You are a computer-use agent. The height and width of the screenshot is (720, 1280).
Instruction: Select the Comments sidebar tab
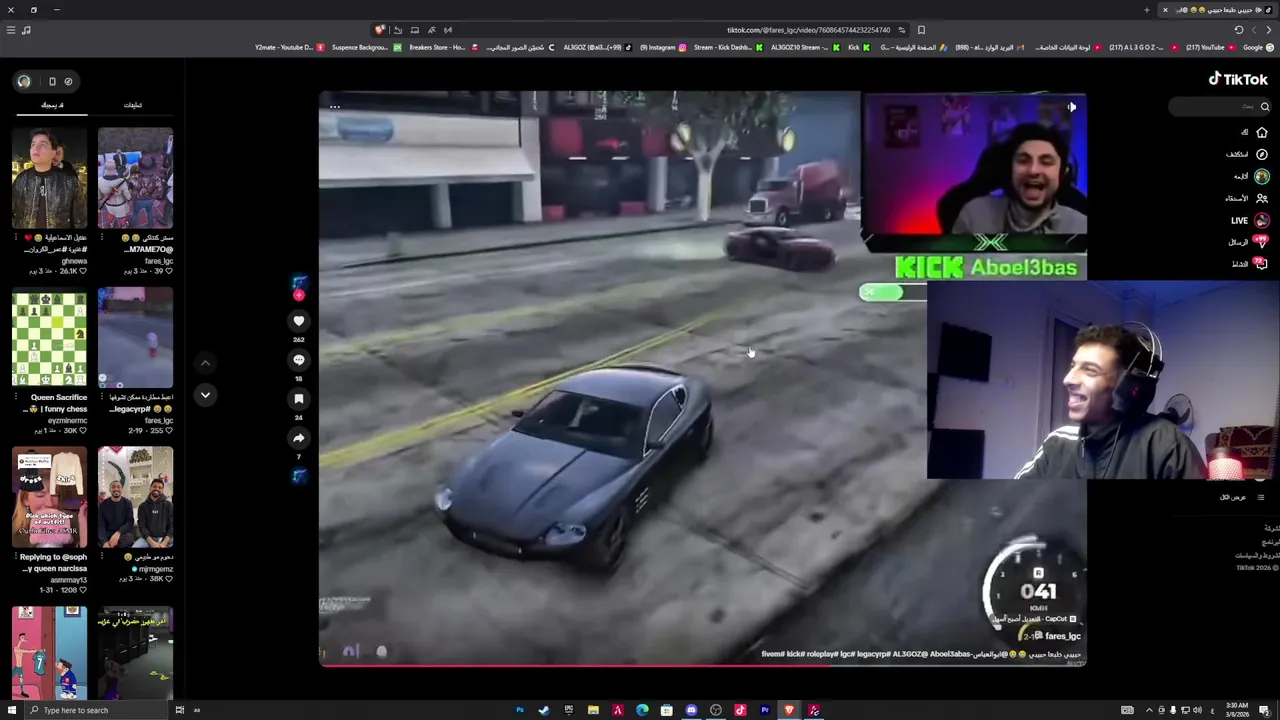133,105
